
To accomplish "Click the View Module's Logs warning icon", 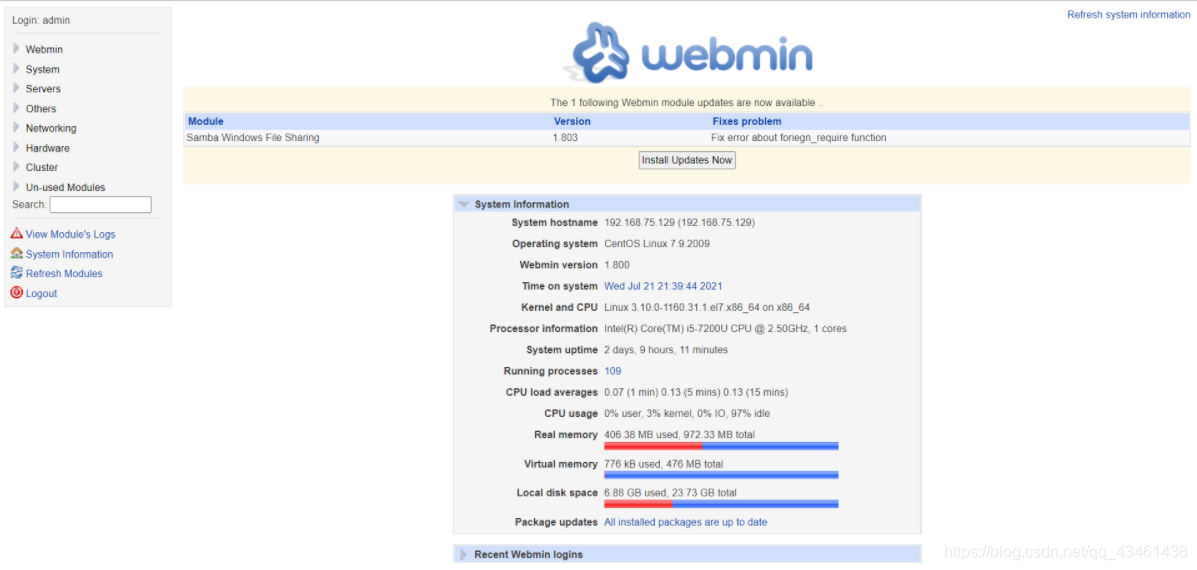I will point(17,233).
